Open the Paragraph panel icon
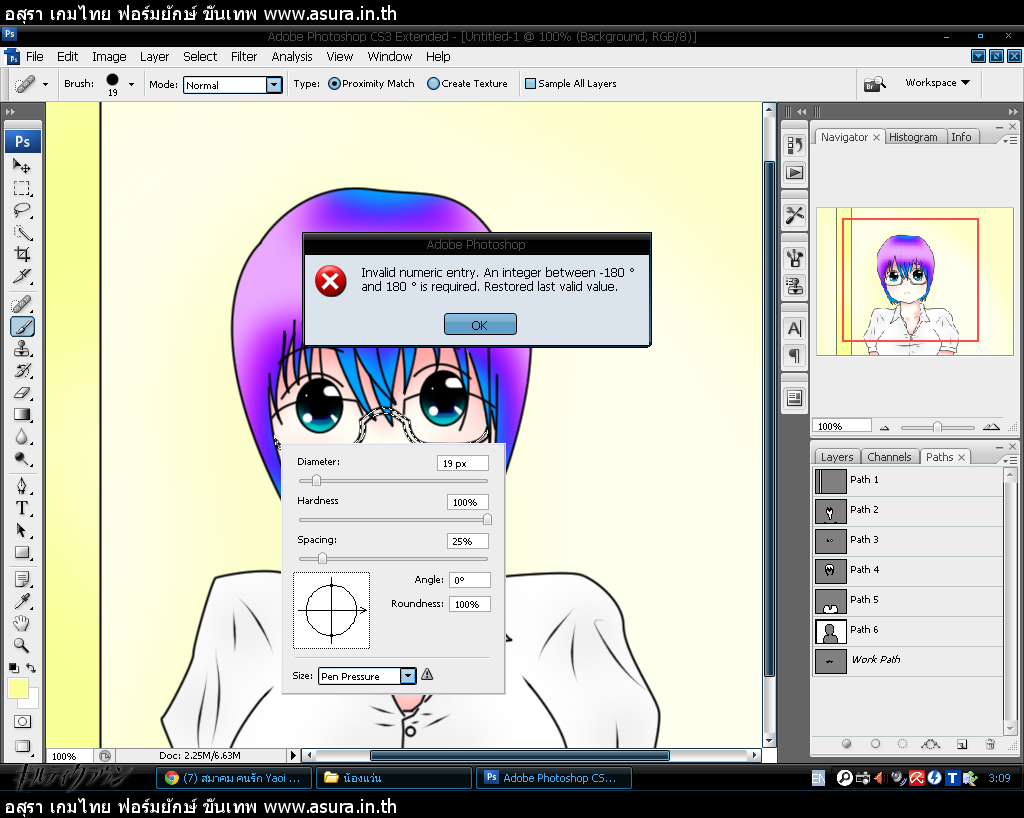 click(794, 356)
